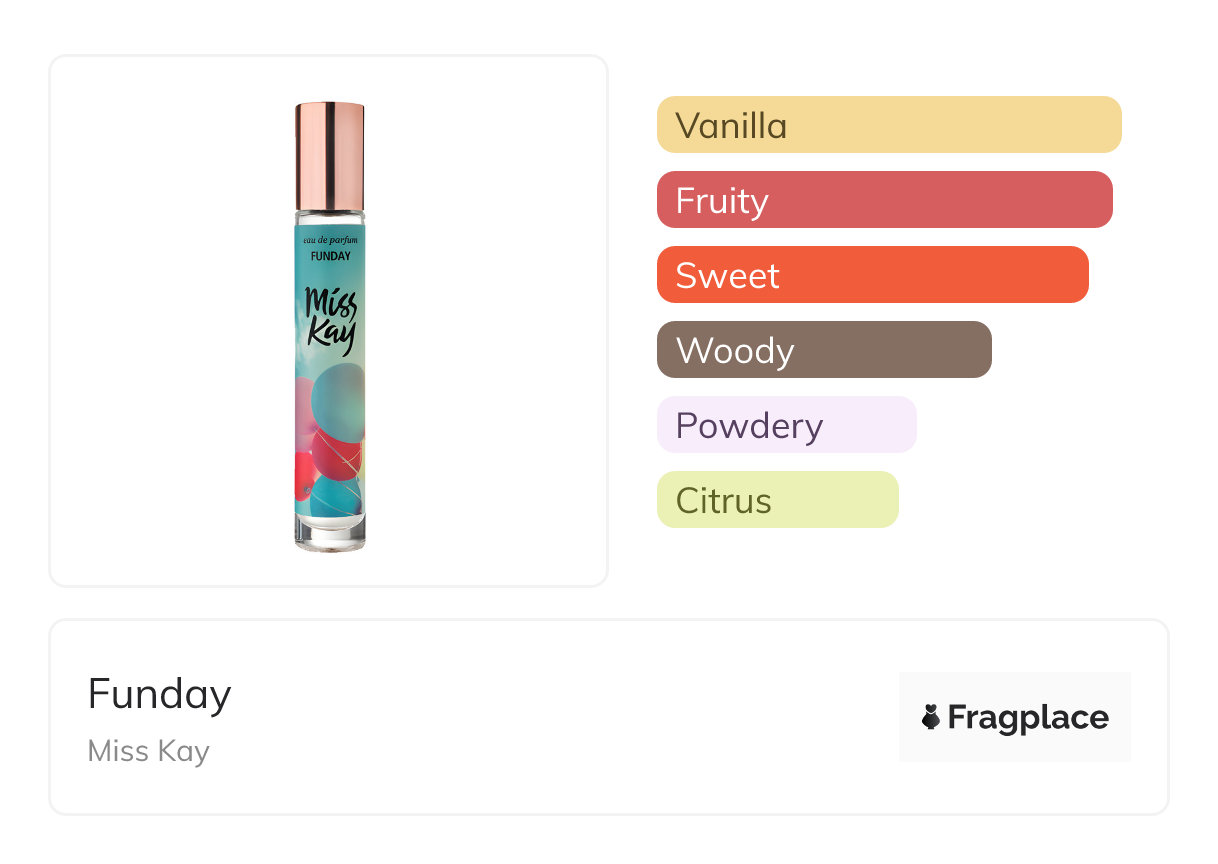Click the lavender Powdery accord bar
The height and width of the screenshot is (864, 1218).
click(x=786, y=425)
